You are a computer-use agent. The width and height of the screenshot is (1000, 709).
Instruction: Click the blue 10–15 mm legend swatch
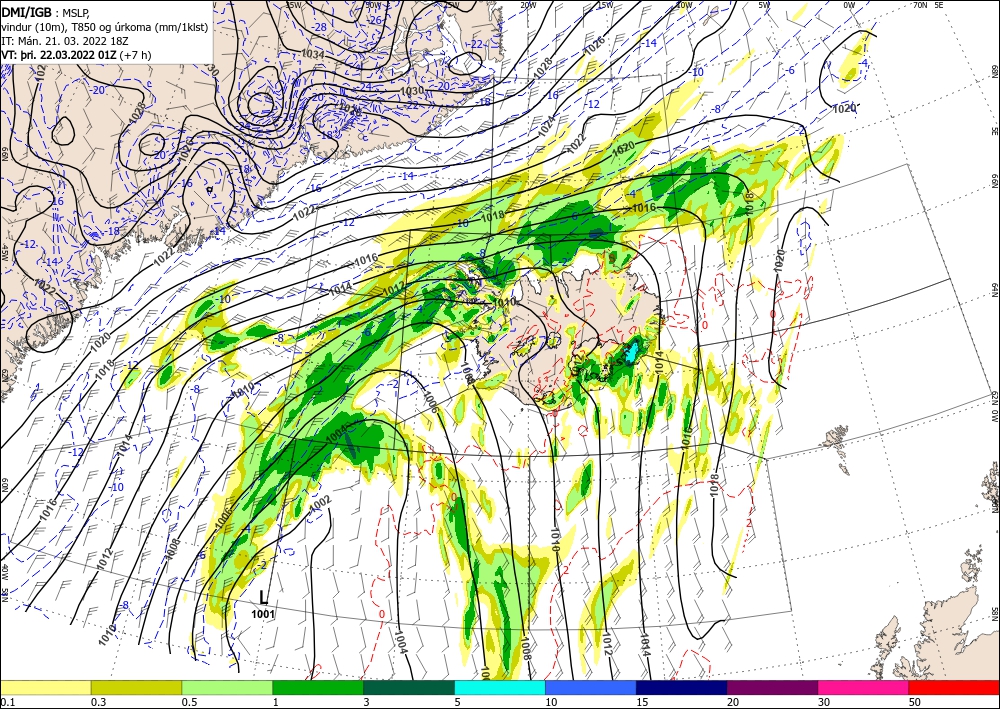pos(591,687)
